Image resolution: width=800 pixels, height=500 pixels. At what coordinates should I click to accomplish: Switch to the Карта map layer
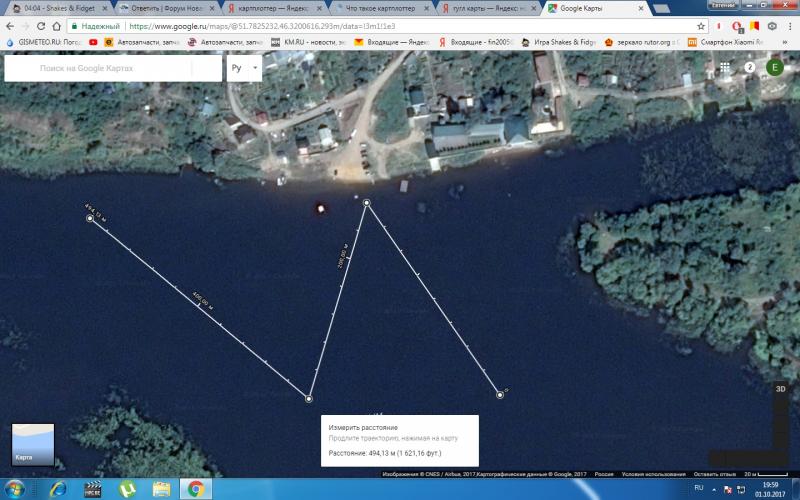(32, 445)
